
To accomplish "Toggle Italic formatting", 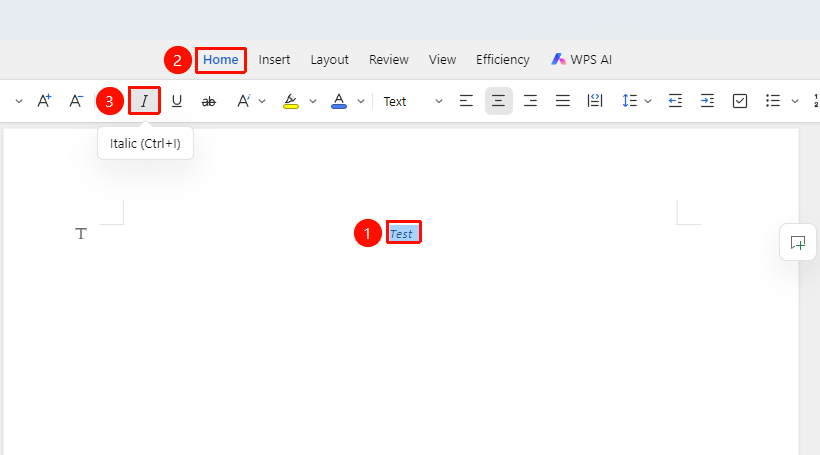I will click(x=144, y=101).
